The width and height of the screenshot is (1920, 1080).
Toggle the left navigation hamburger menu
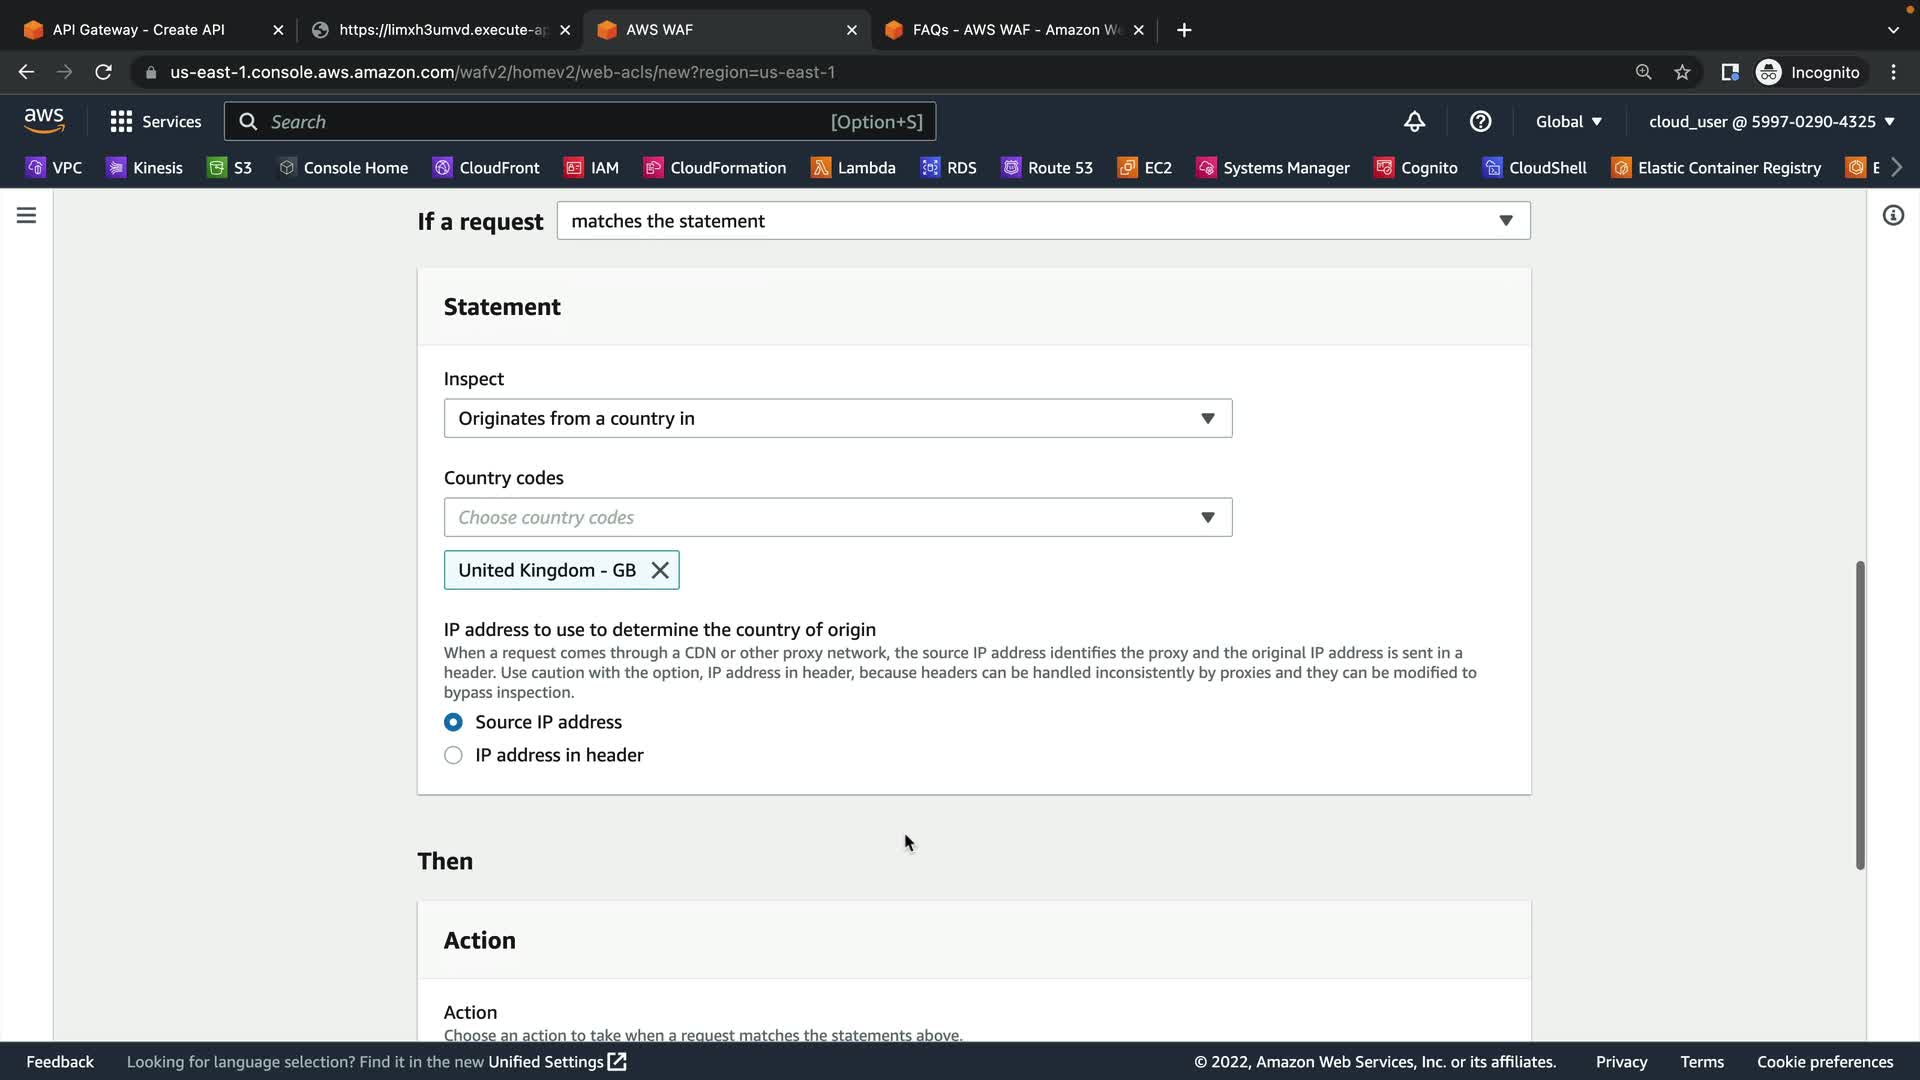tap(27, 215)
